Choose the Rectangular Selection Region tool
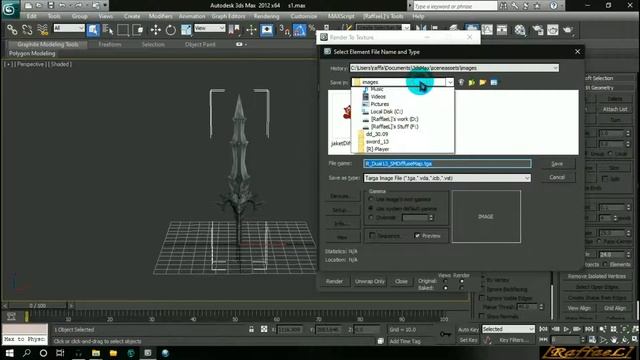 pyautogui.click(x=123, y=30)
